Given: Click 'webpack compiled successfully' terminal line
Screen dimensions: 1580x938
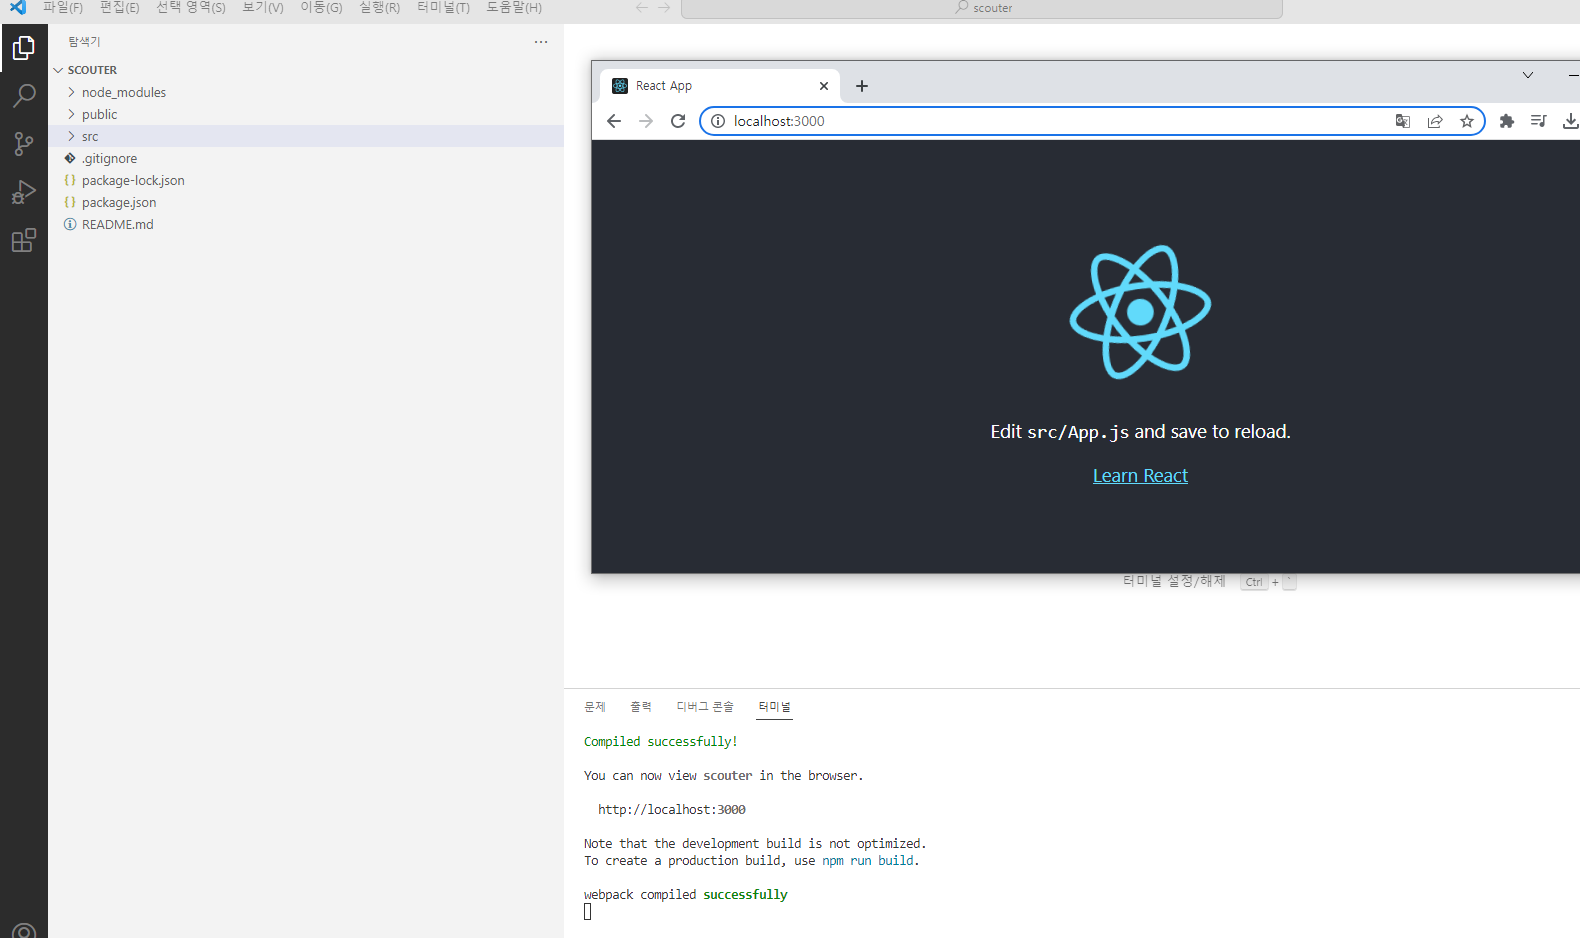Looking at the screenshot, I should coord(686,895).
